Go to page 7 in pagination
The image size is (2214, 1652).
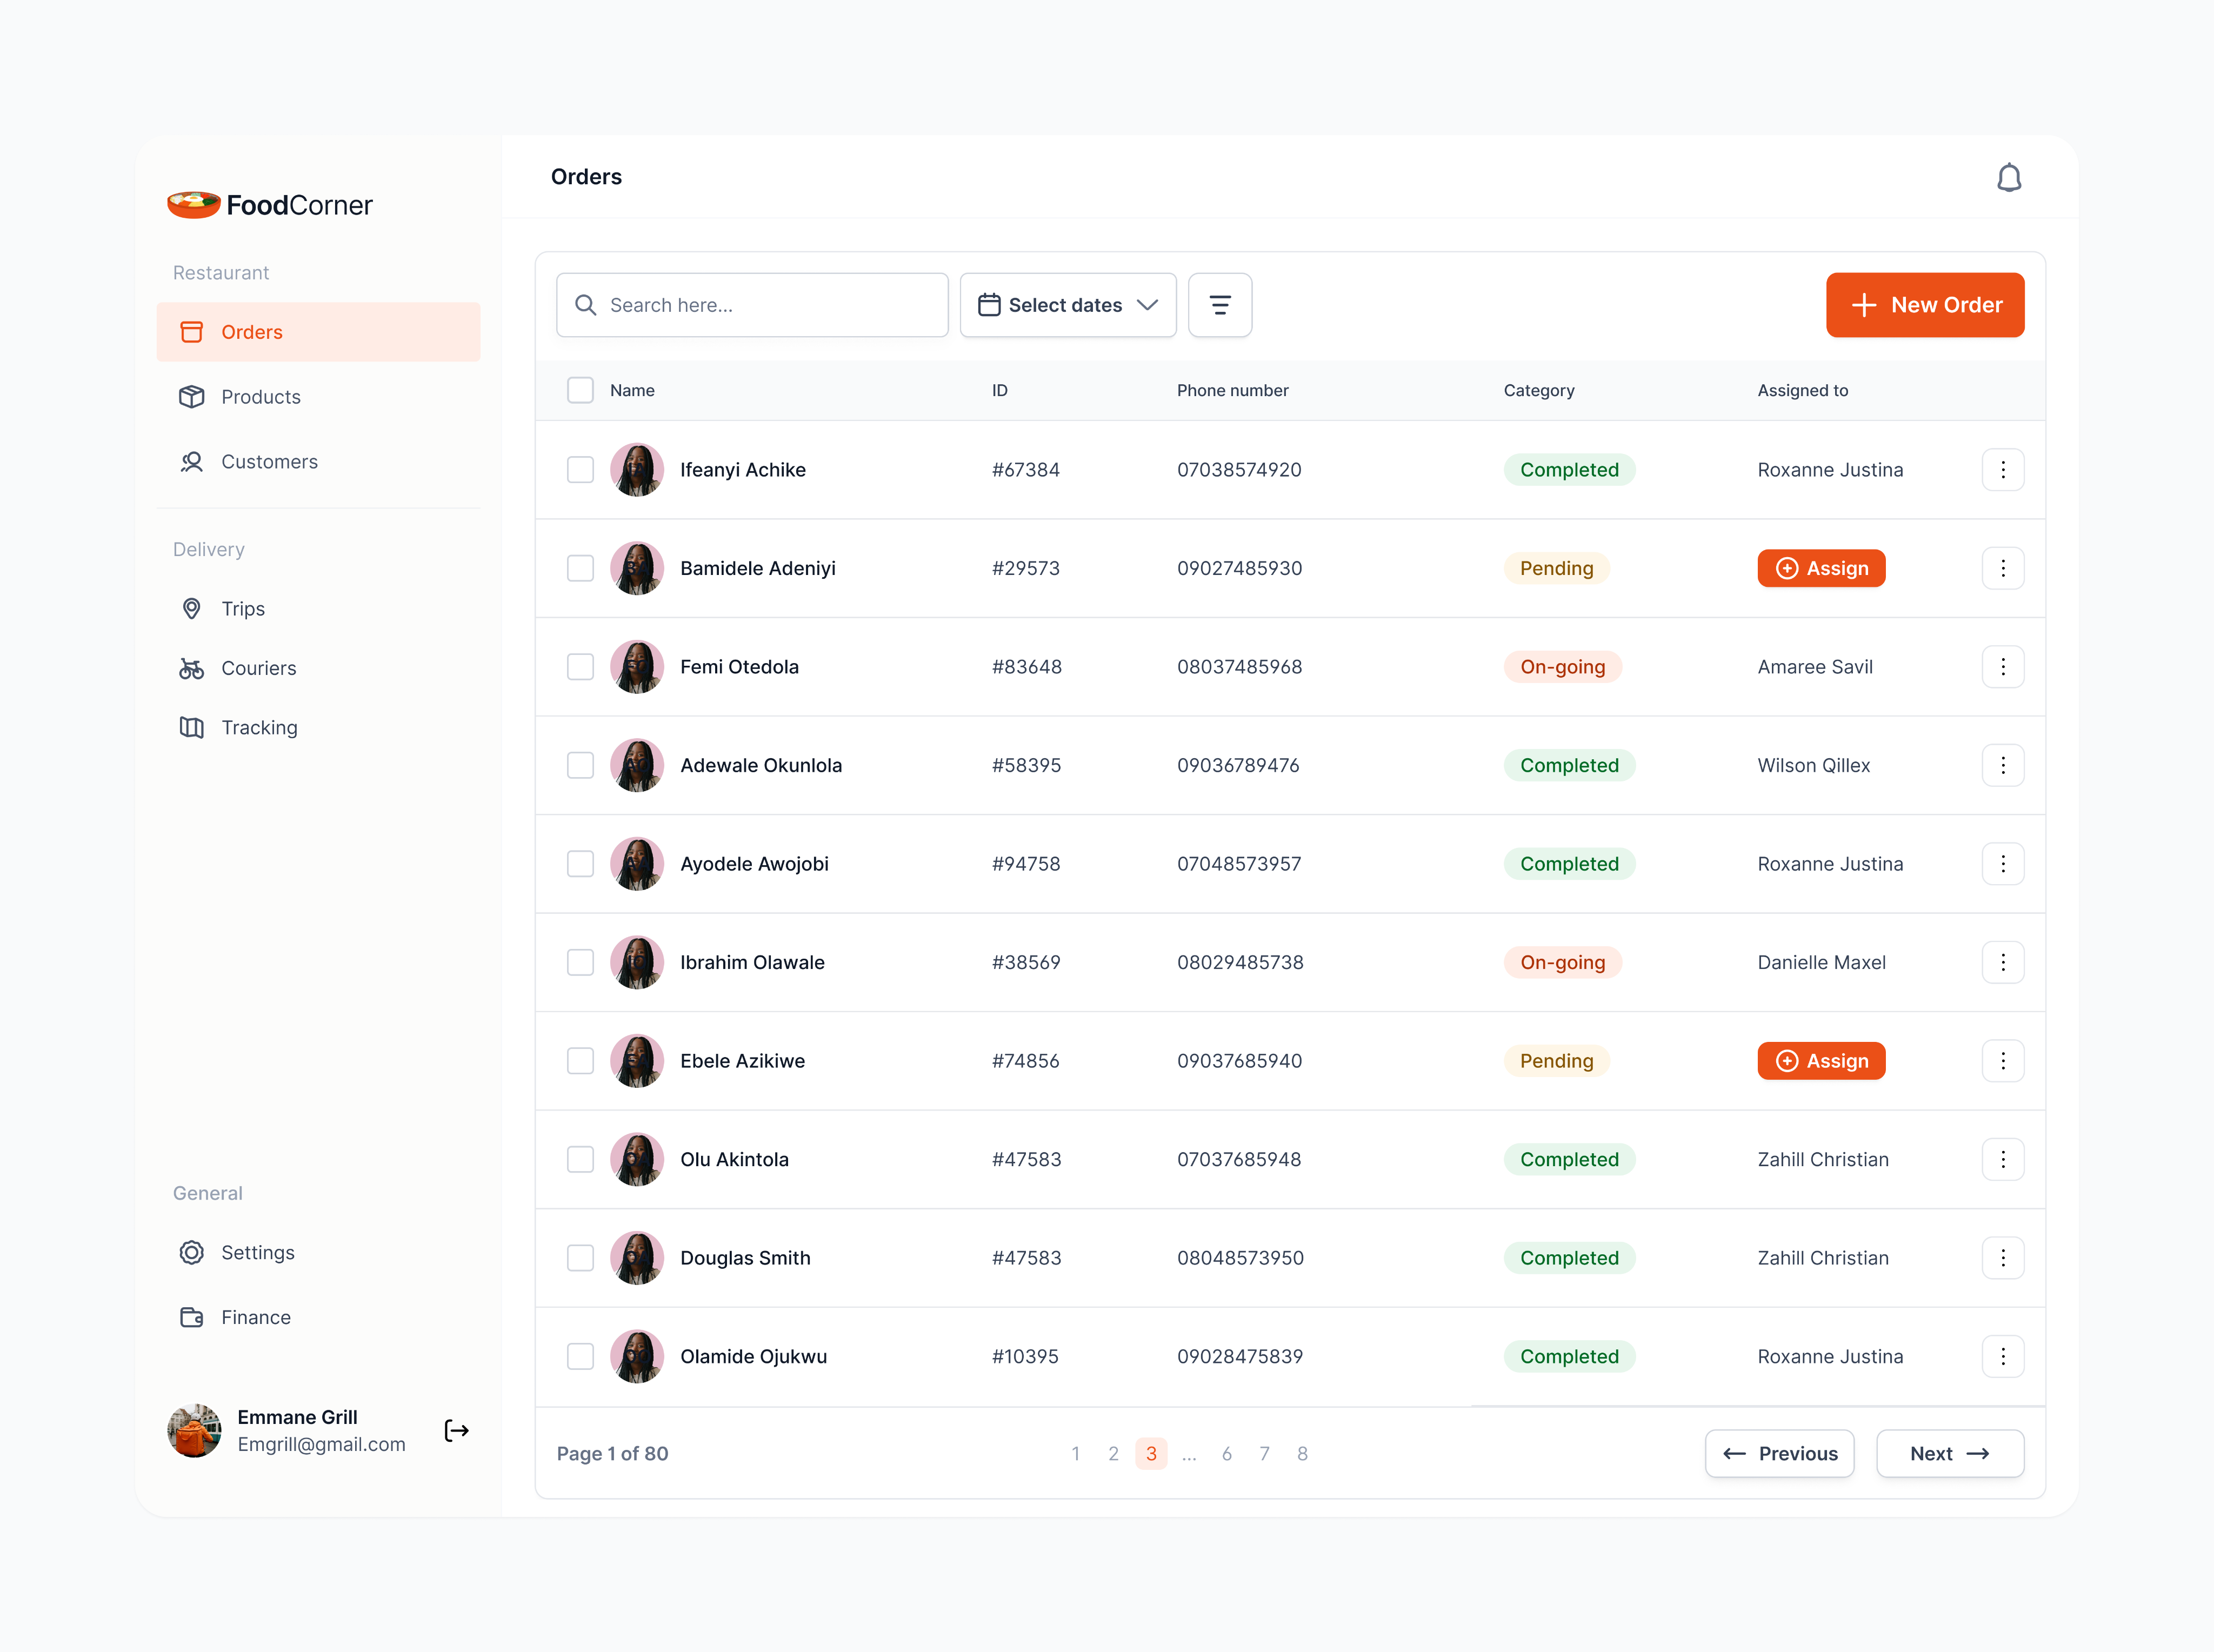pos(1264,1453)
